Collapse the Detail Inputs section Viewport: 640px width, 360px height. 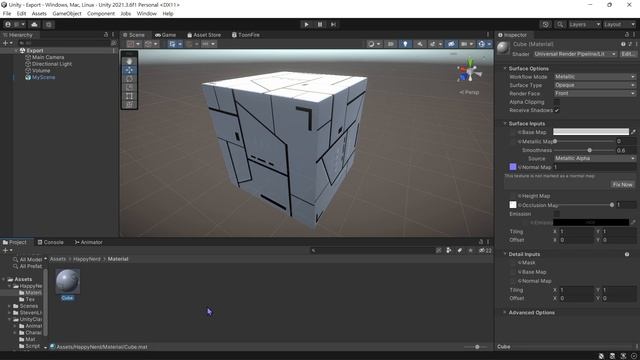[x=505, y=254]
